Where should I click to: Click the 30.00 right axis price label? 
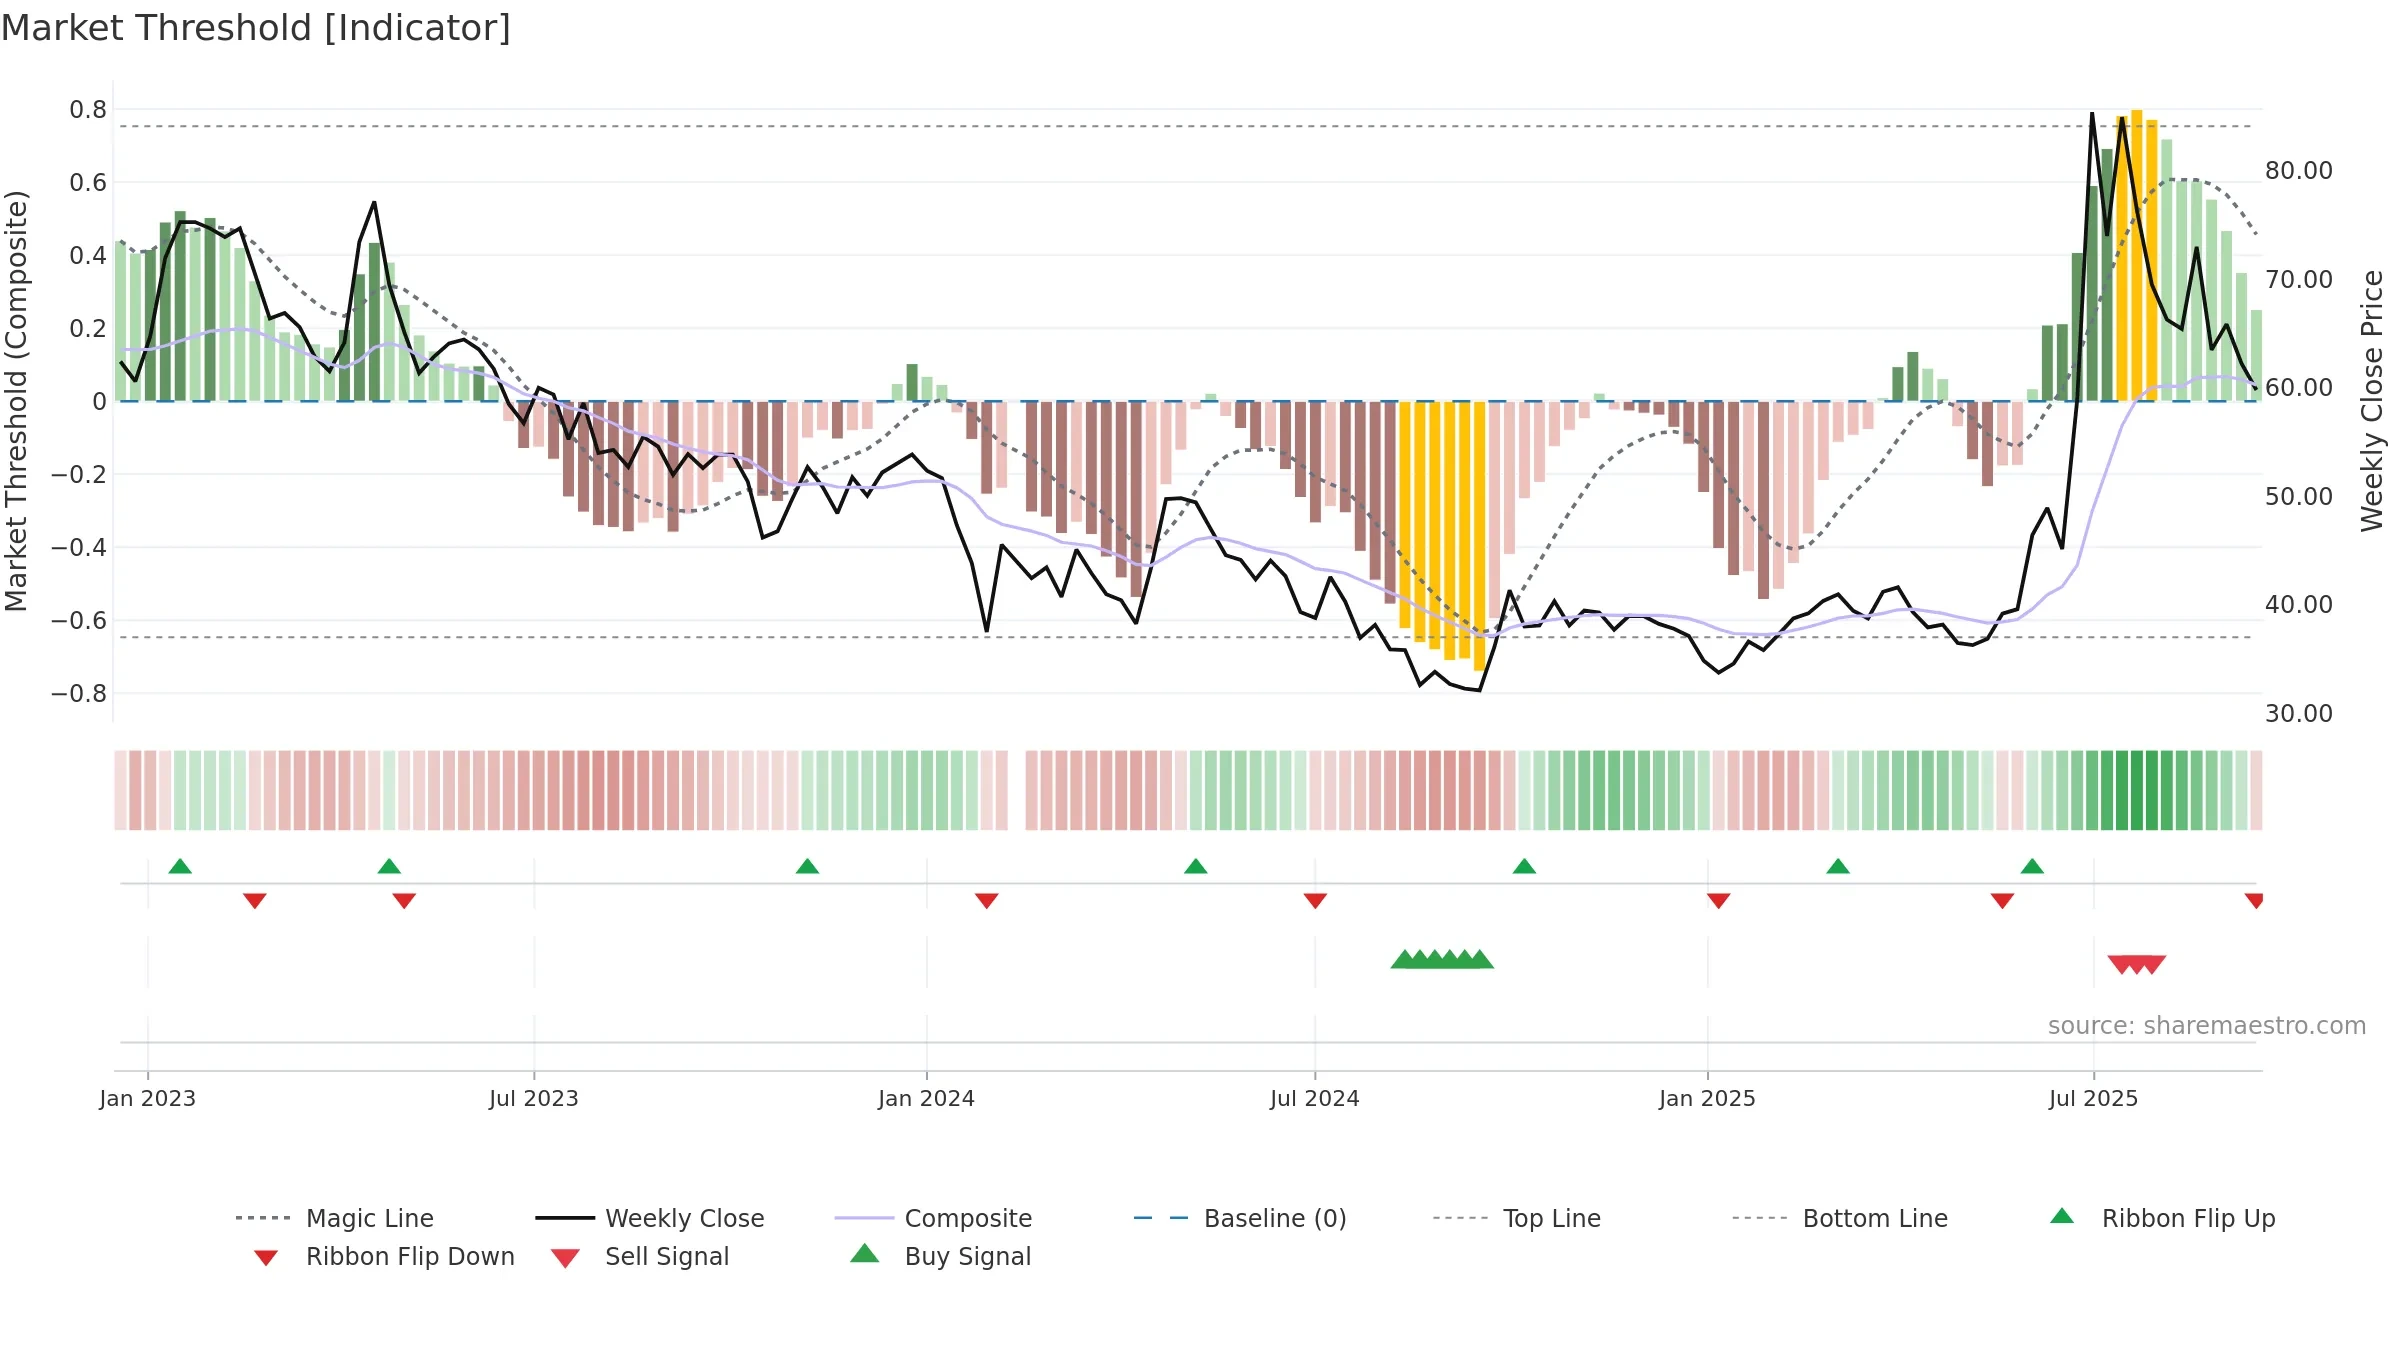tap(2299, 713)
